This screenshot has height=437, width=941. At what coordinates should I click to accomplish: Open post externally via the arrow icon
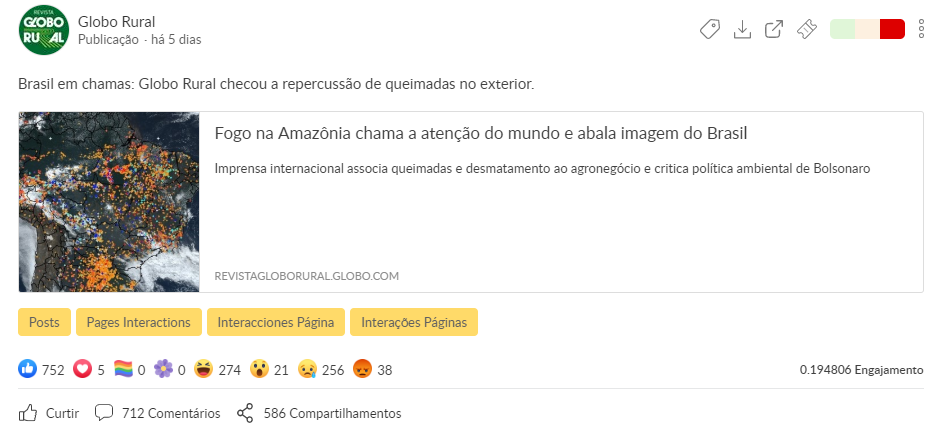point(774,30)
